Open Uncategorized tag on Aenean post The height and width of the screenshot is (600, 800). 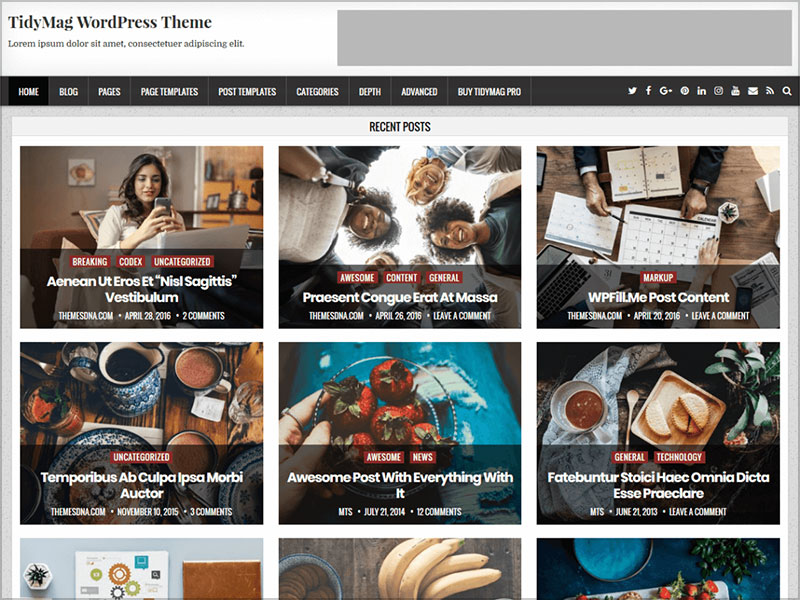pos(182,261)
